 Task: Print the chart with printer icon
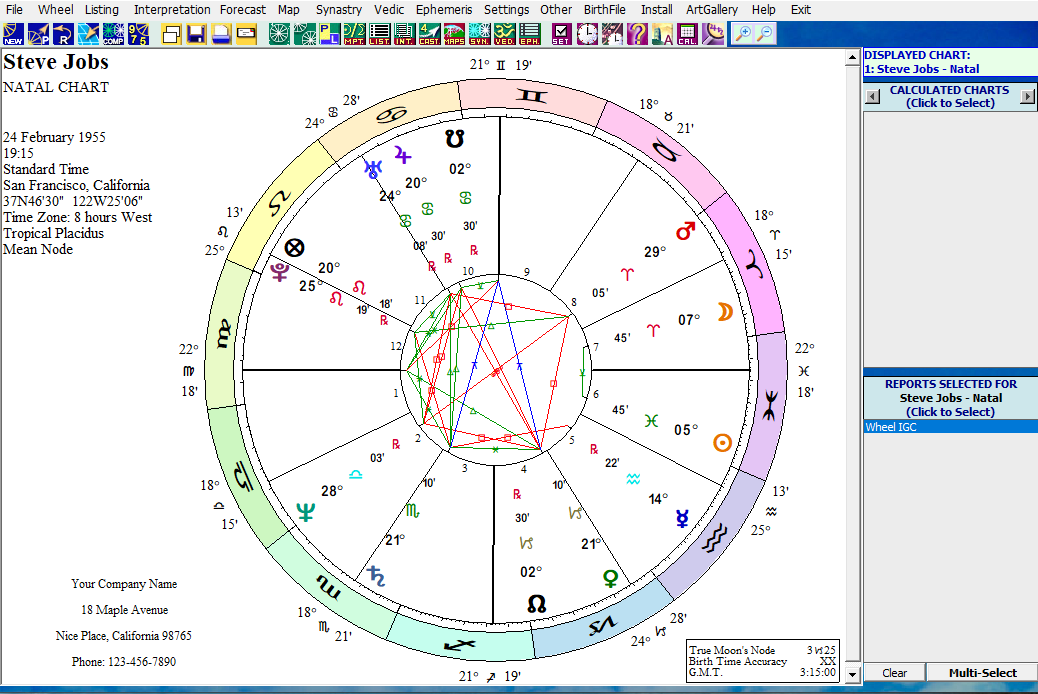[221, 34]
